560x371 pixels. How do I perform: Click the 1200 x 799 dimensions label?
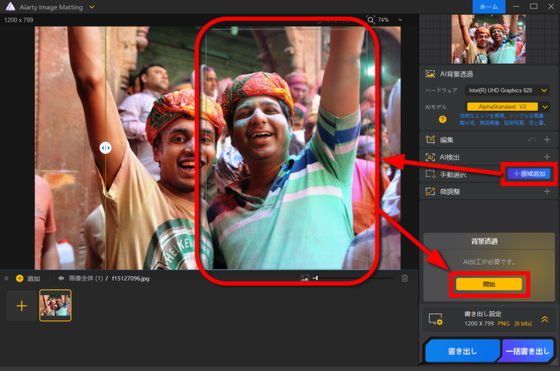click(x=19, y=20)
